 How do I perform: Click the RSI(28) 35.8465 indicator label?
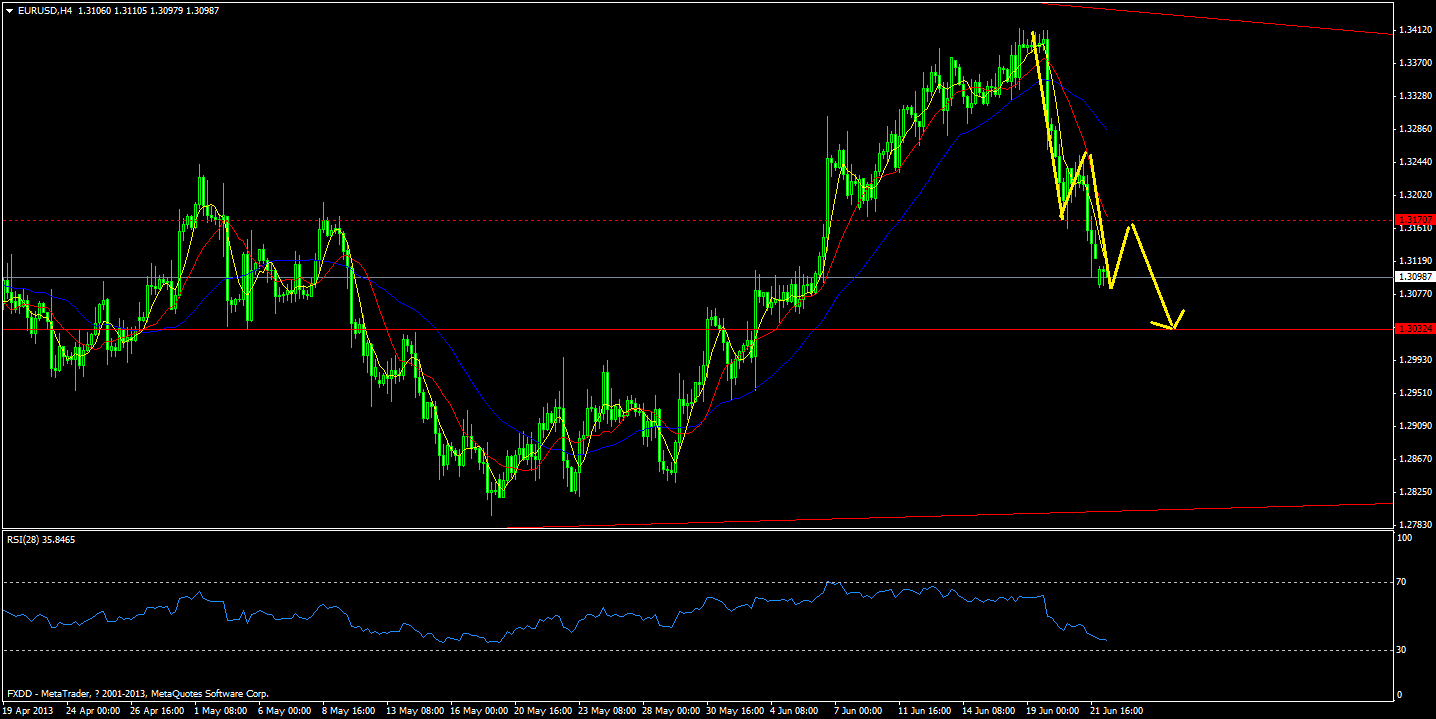tap(40, 539)
